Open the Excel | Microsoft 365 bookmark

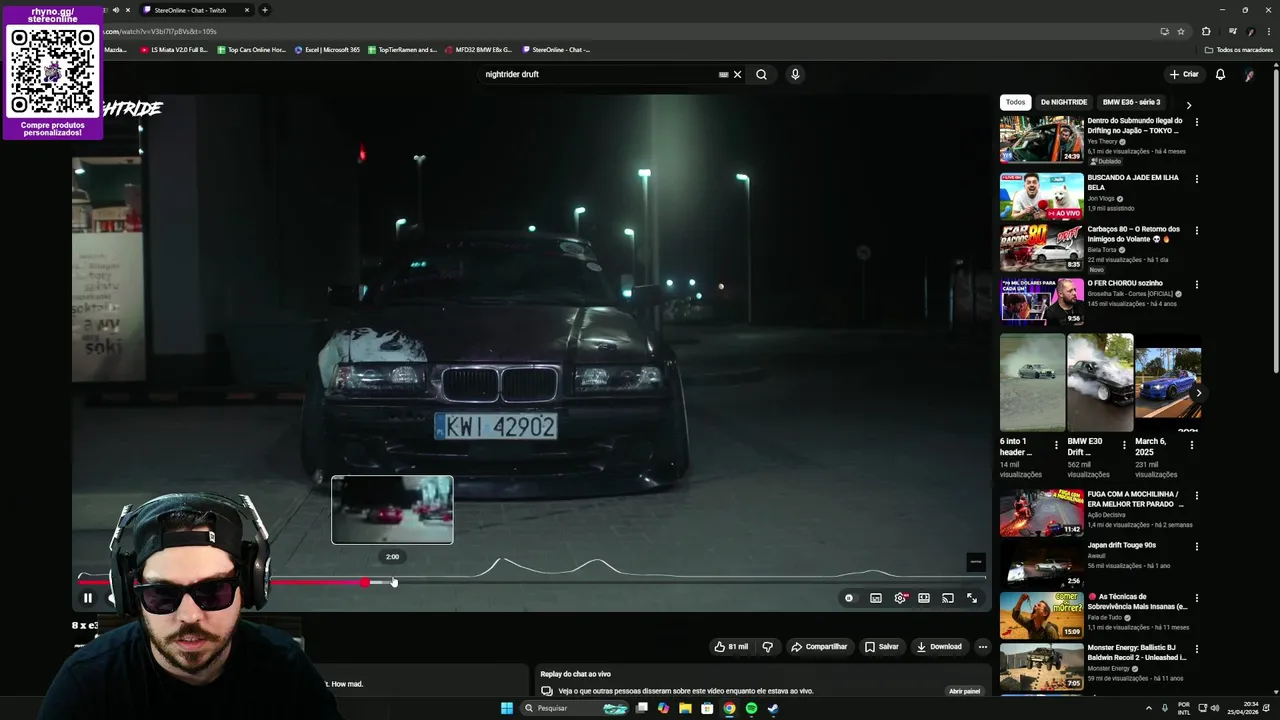[327, 49]
